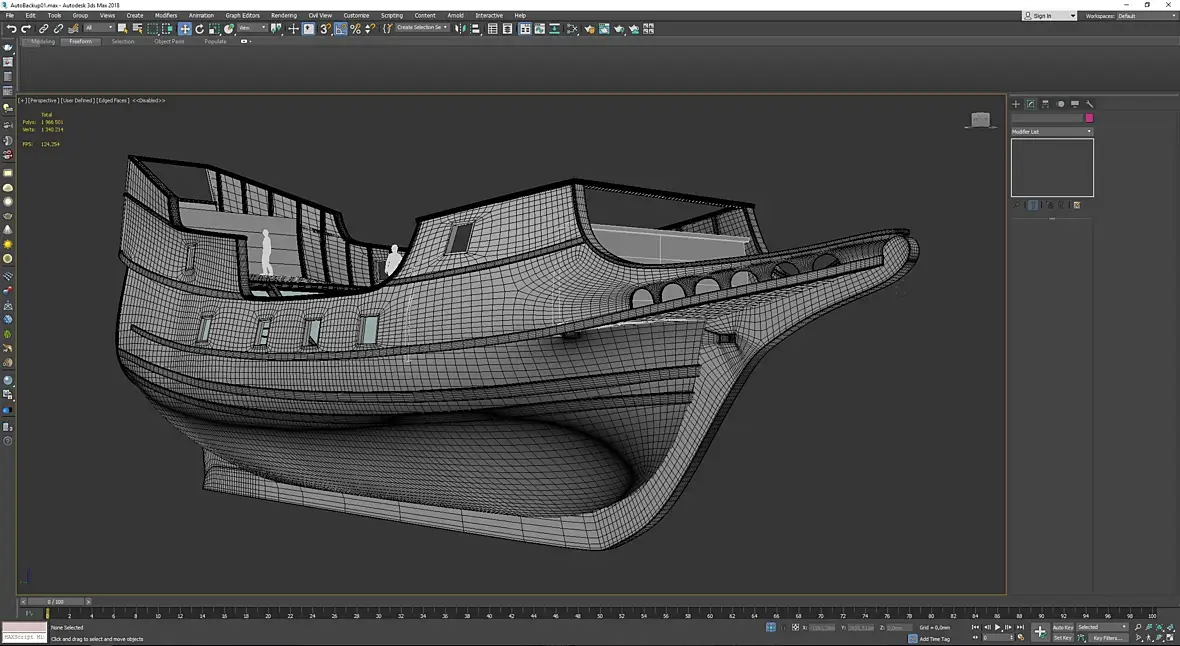1180x646 pixels.
Task: Switch to the Freeform ribbon tab
Action: click(80, 42)
